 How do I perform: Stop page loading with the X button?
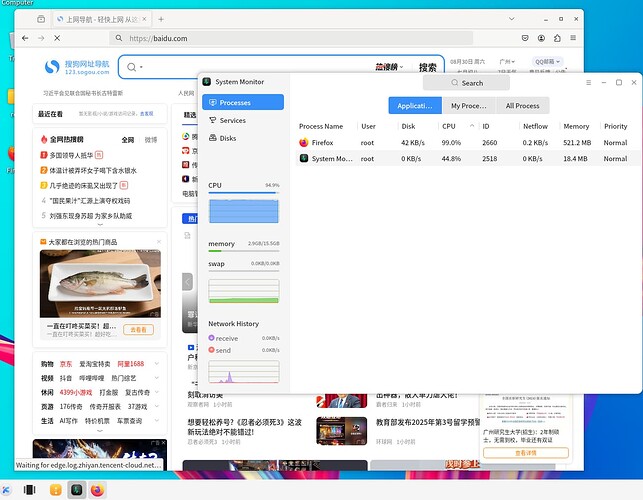tap(57, 38)
